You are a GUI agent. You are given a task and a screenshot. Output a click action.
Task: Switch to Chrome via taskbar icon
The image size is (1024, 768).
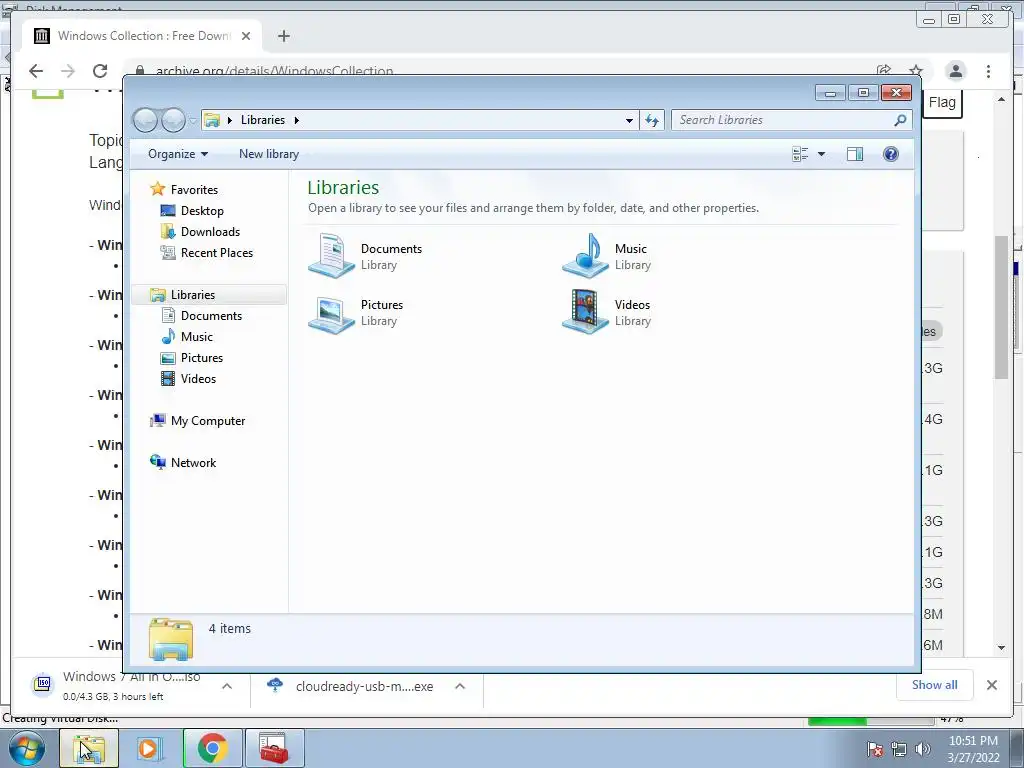coord(212,748)
